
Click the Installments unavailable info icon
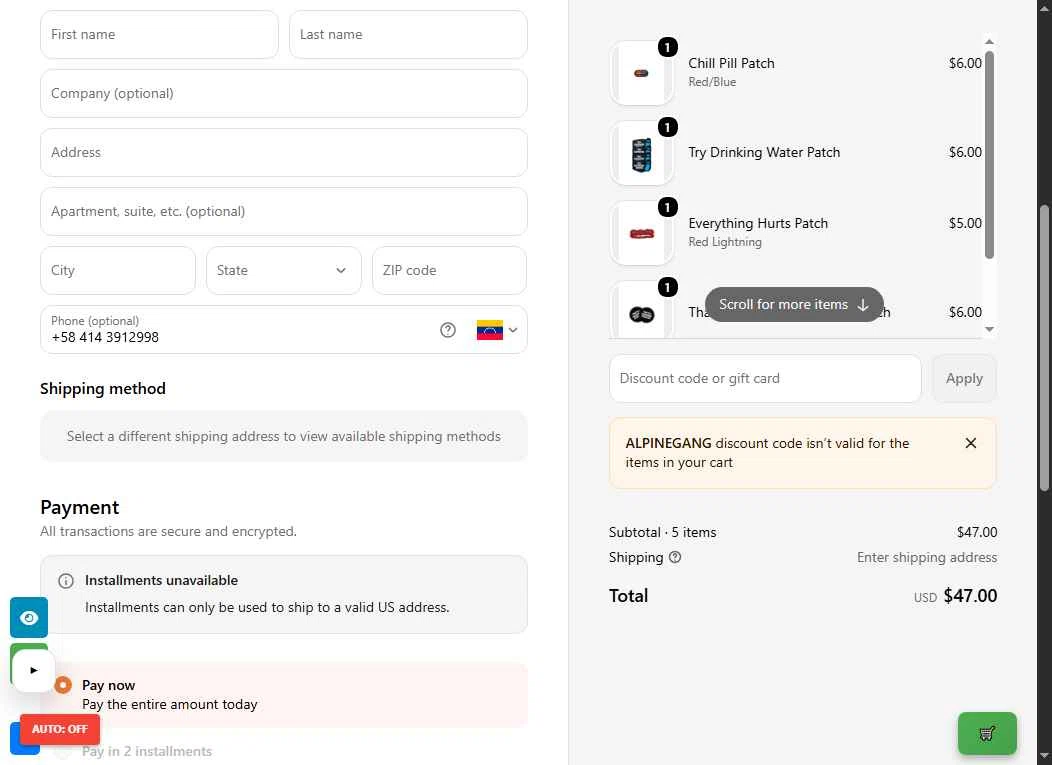[66, 581]
